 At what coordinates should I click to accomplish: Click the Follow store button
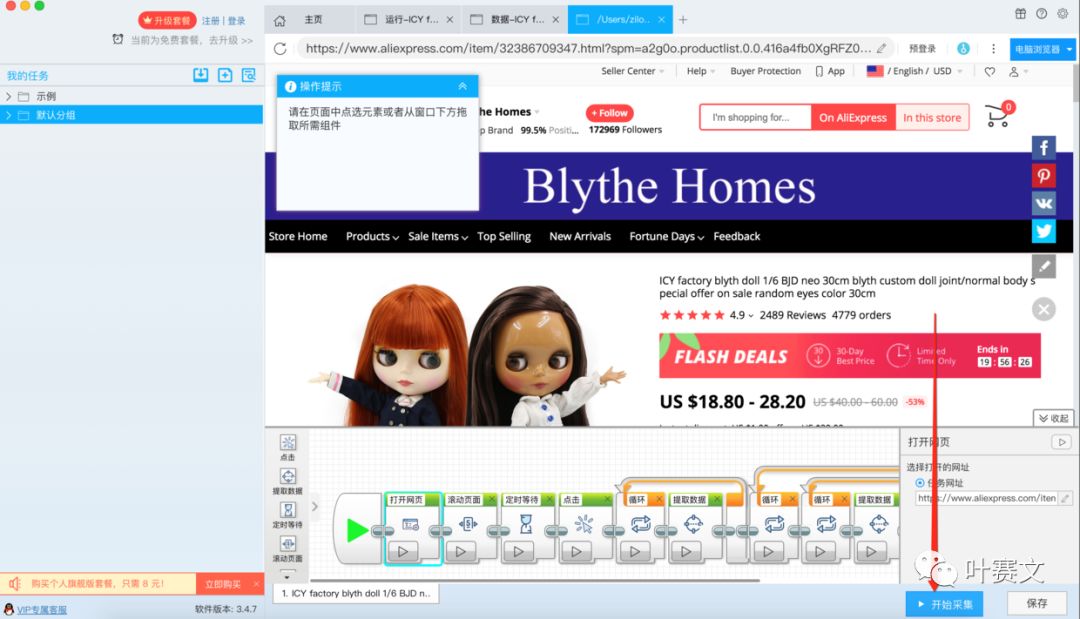coord(610,113)
